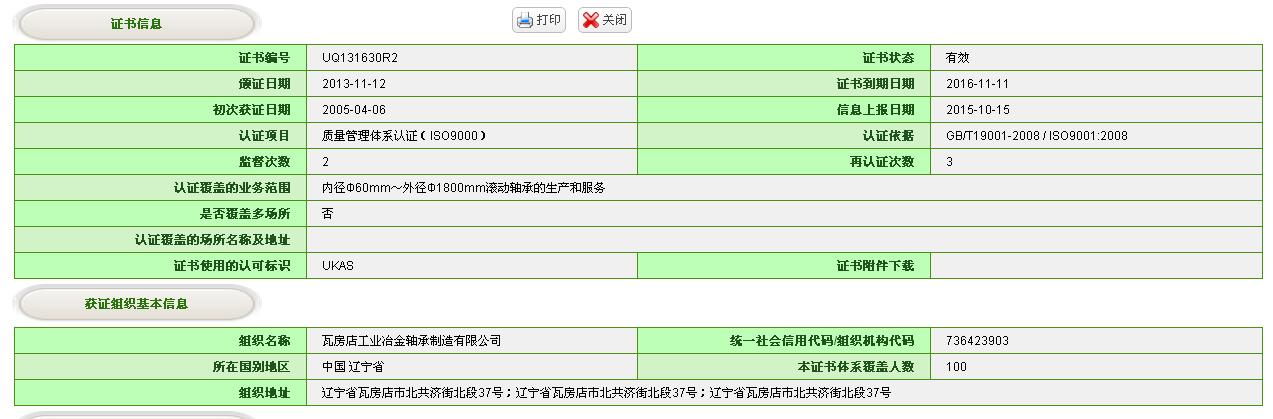This screenshot has height=419, width=1273.
Task: Select the 获证组织基本信息 section header
Action: [x=136, y=304]
